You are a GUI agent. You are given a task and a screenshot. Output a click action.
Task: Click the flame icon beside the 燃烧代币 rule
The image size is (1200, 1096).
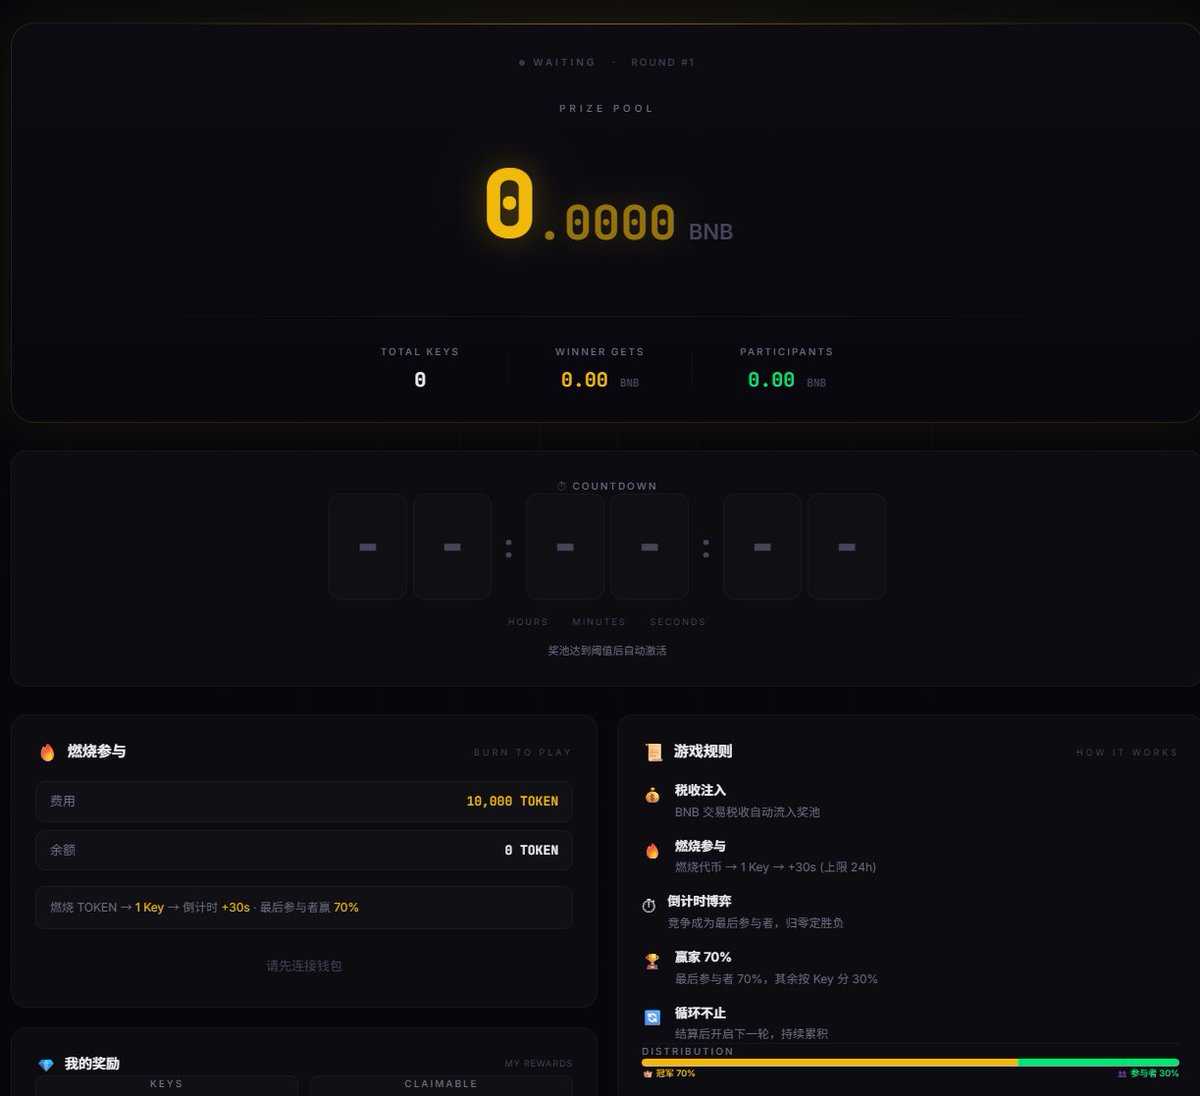652,851
